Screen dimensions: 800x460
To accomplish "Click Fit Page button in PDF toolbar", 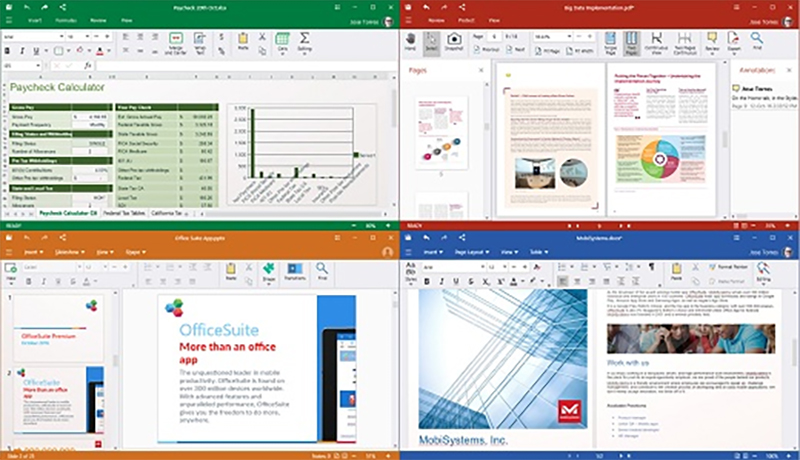I will pyautogui.click(x=548, y=49).
